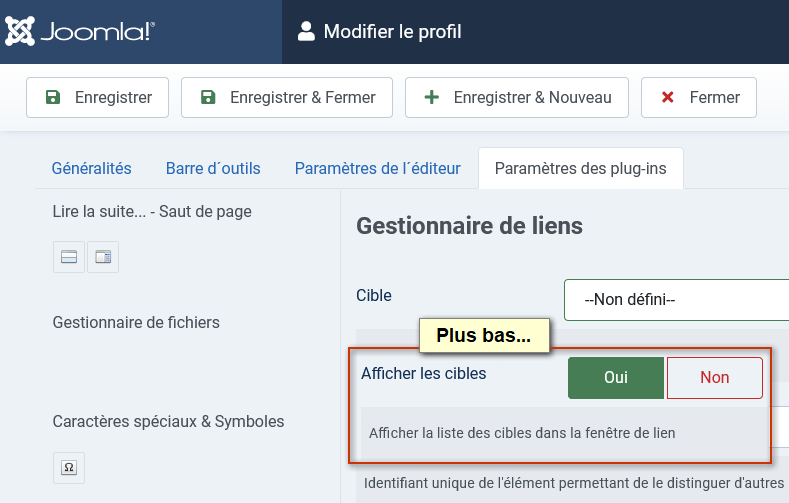The height and width of the screenshot is (503, 789).
Task: Click the green save icon in the Enregistrer button
Action: point(53,97)
